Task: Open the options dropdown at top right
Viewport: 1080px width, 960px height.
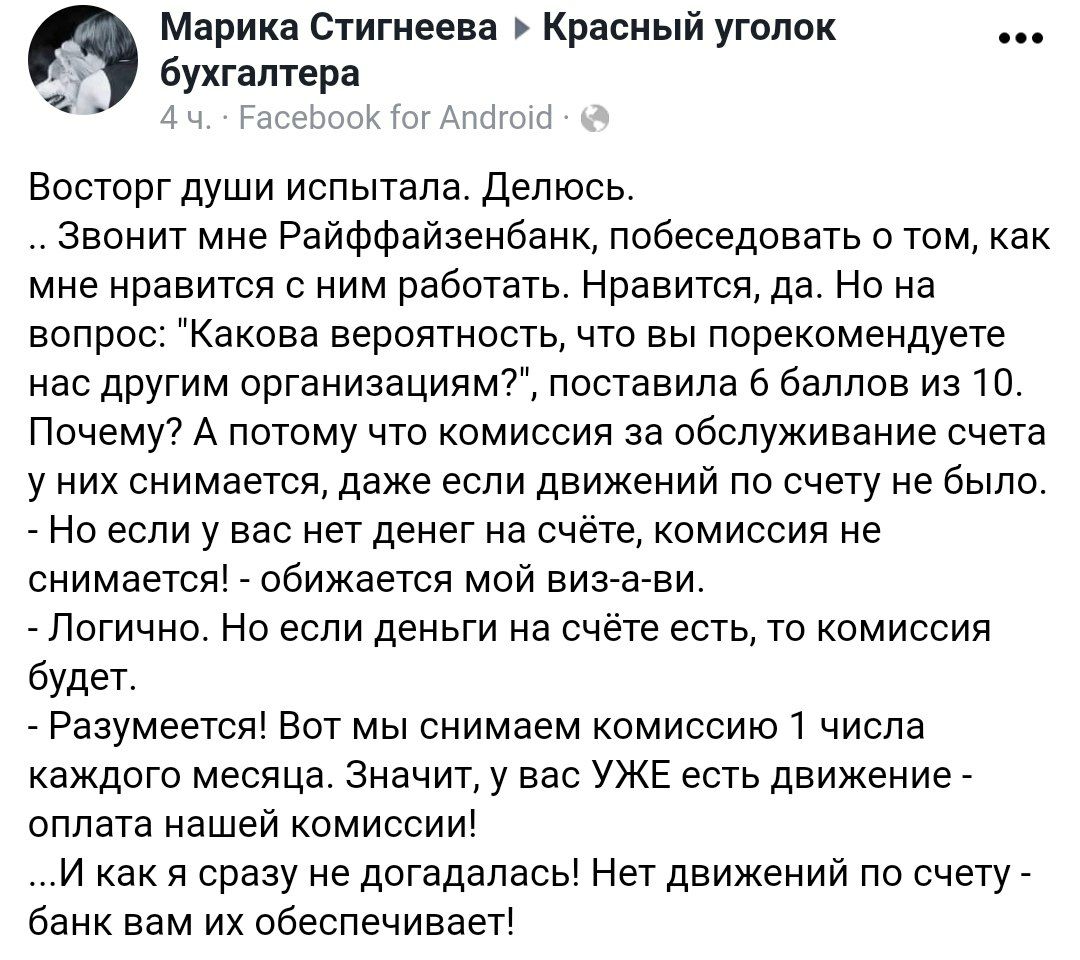Action: [x=1022, y=36]
